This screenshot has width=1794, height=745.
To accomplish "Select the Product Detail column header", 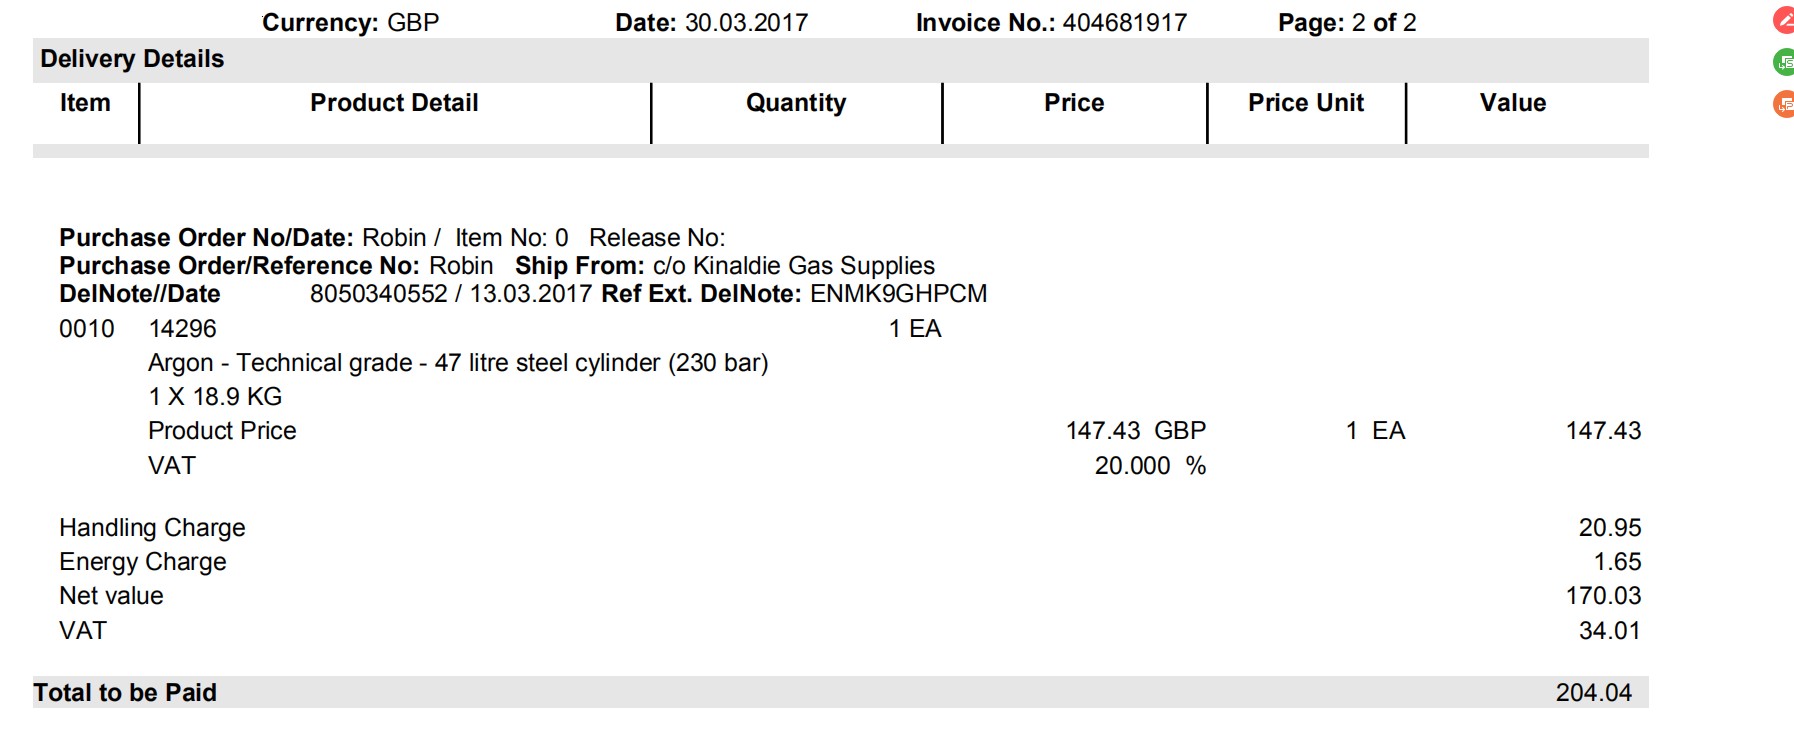I will [x=394, y=103].
